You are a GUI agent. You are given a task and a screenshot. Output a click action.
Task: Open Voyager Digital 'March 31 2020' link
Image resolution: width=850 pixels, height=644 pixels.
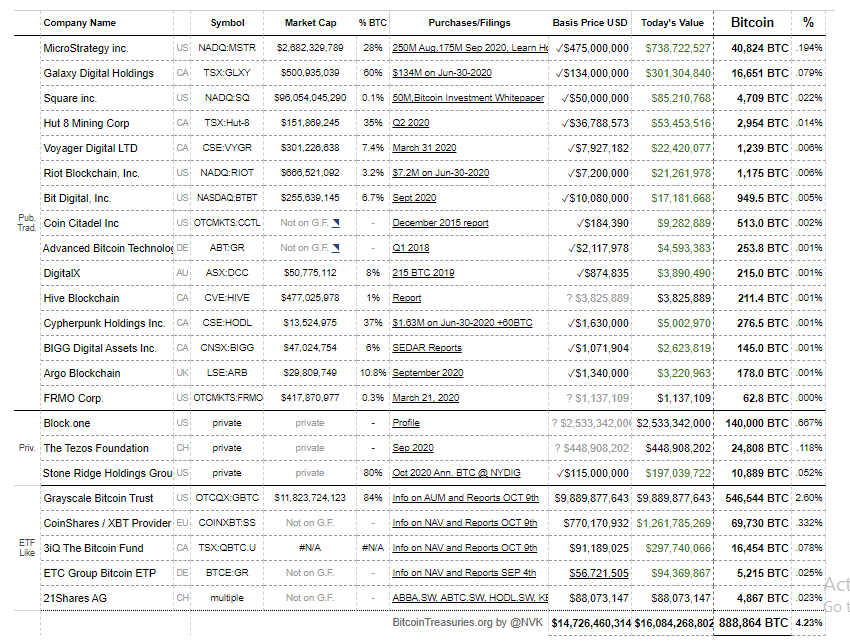pos(424,147)
